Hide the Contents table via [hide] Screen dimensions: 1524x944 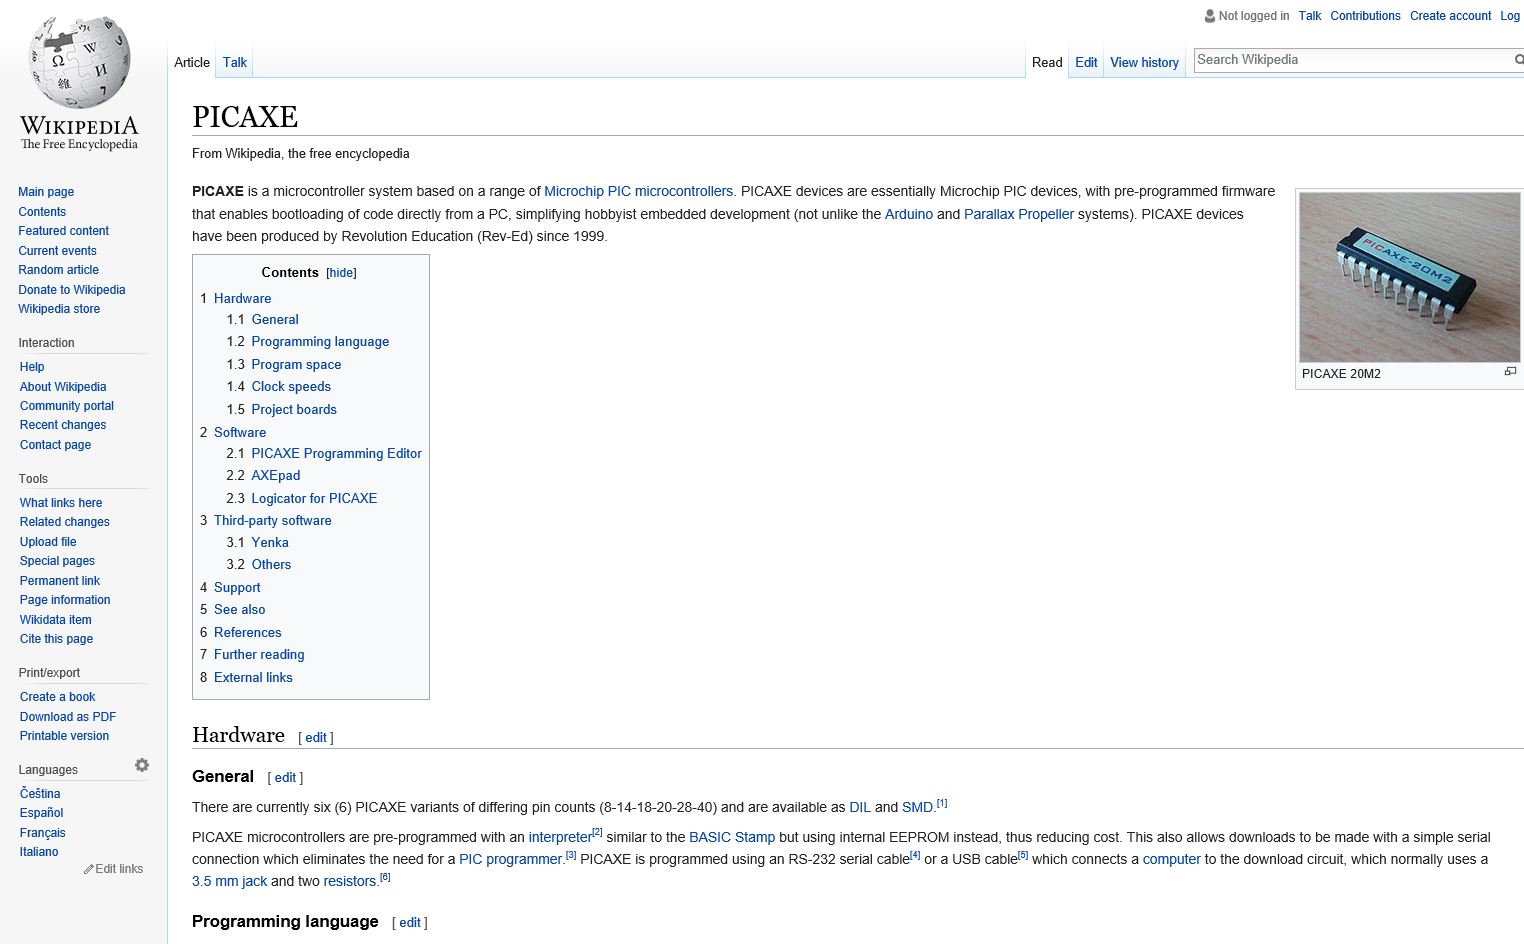(341, 273)
